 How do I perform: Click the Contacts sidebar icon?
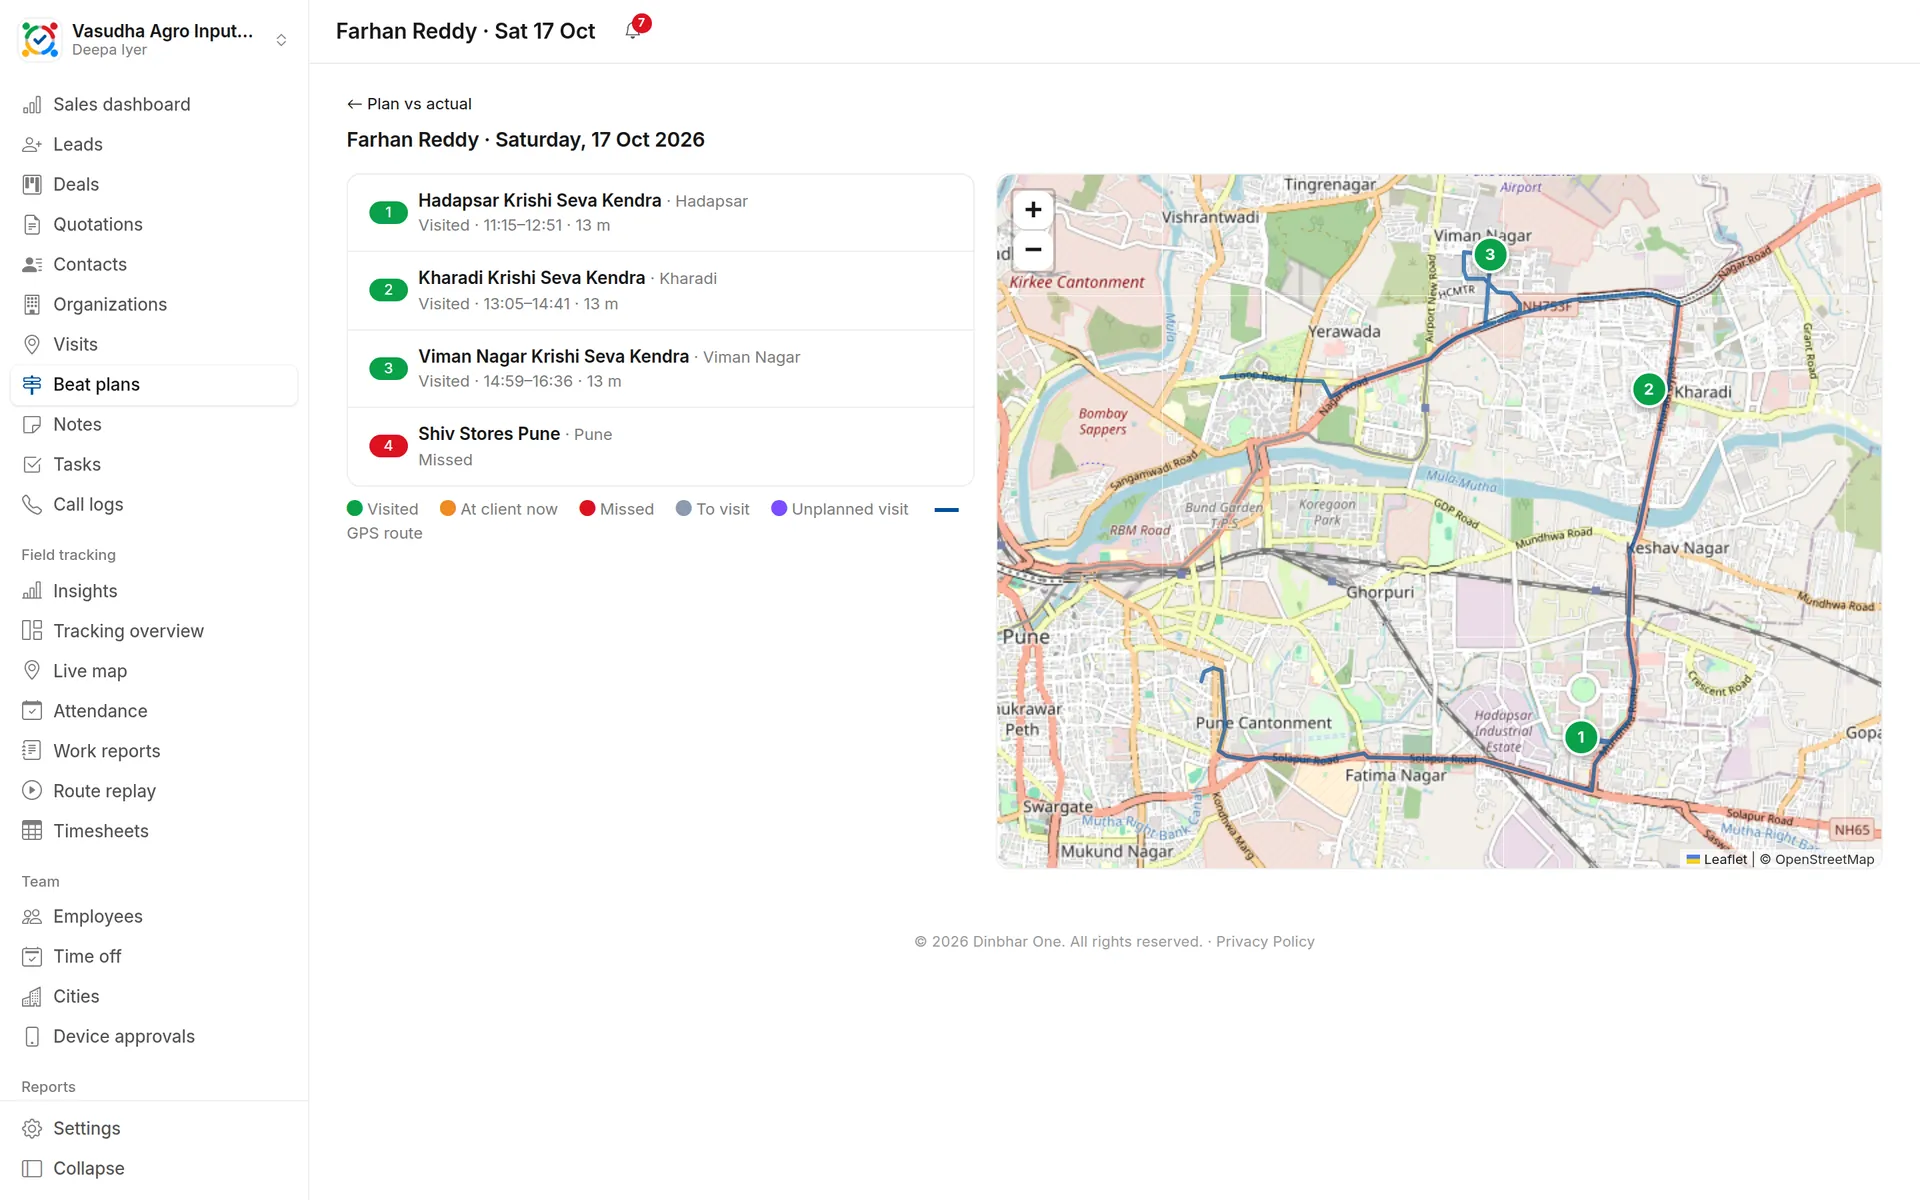click(x=32, y=265)
